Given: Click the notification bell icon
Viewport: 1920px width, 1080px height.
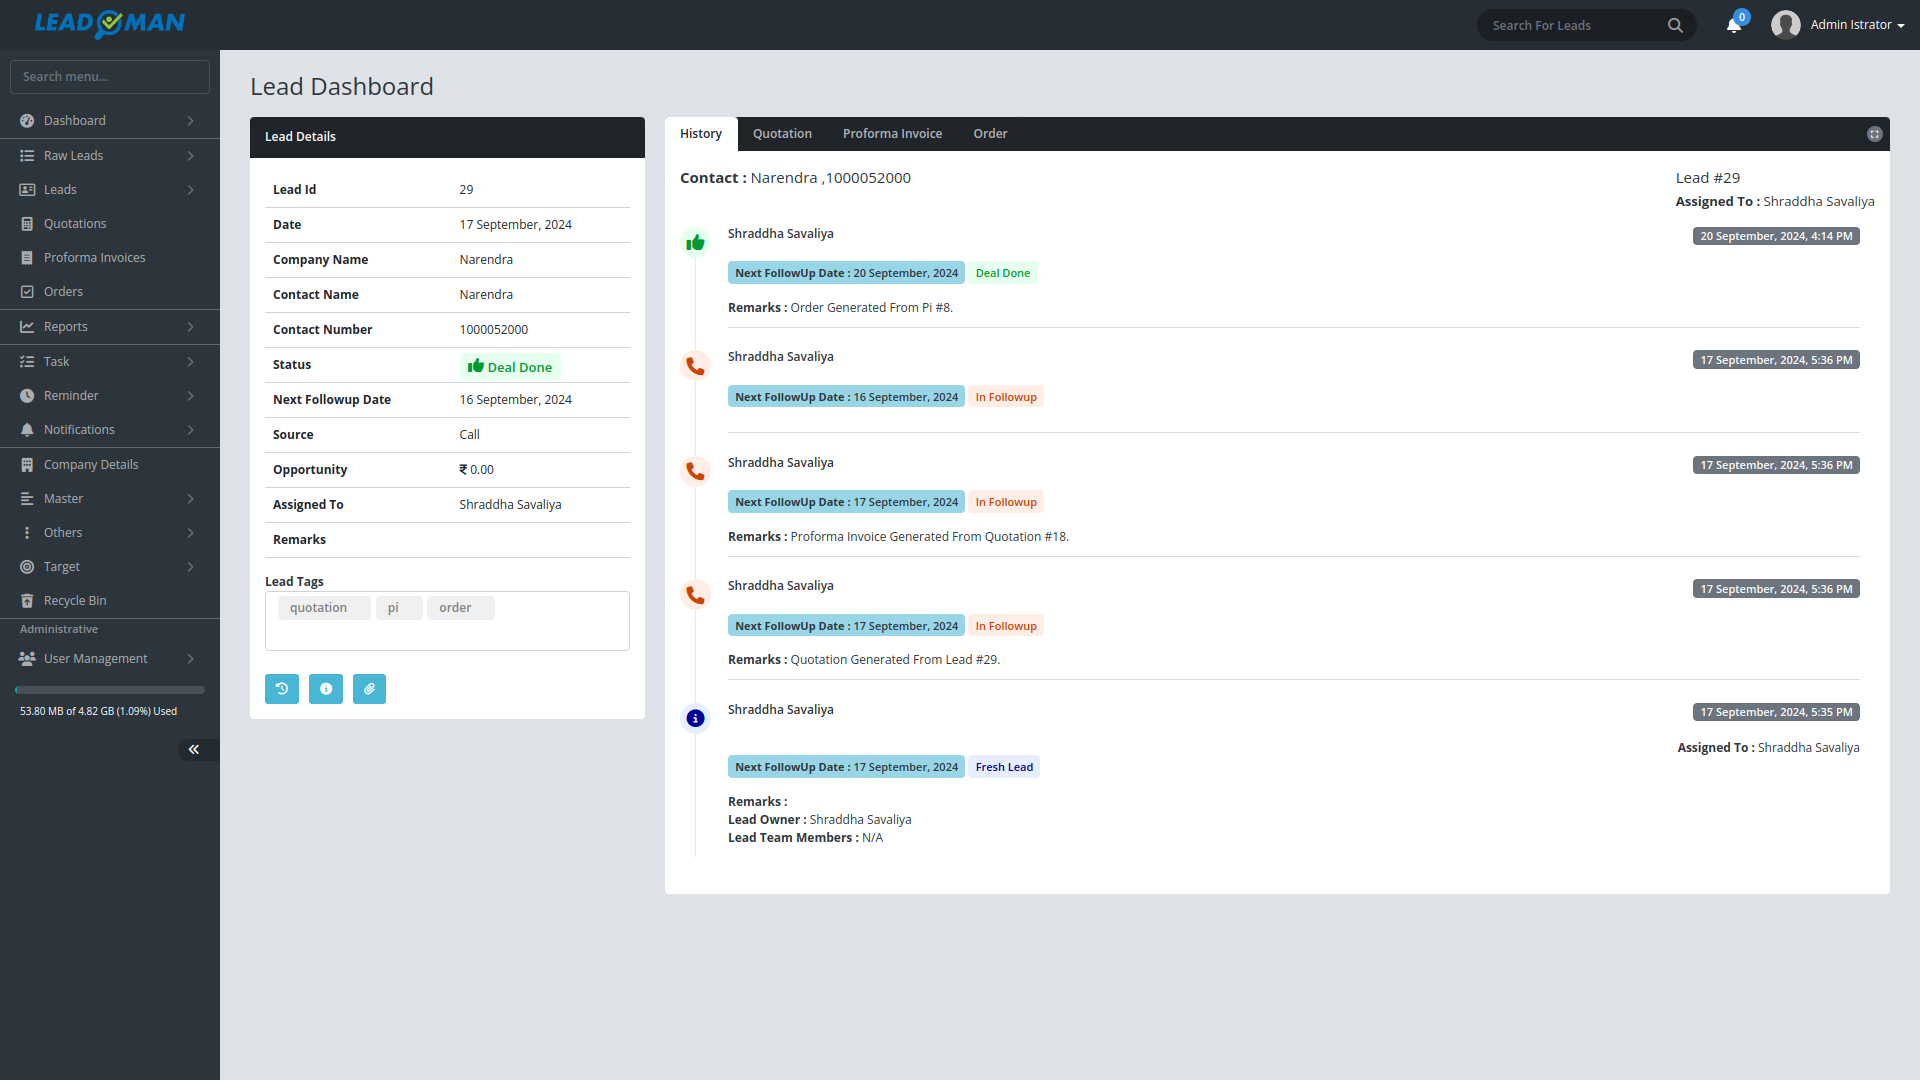Looking at the screenshot, I should [x=1733, y=25].
